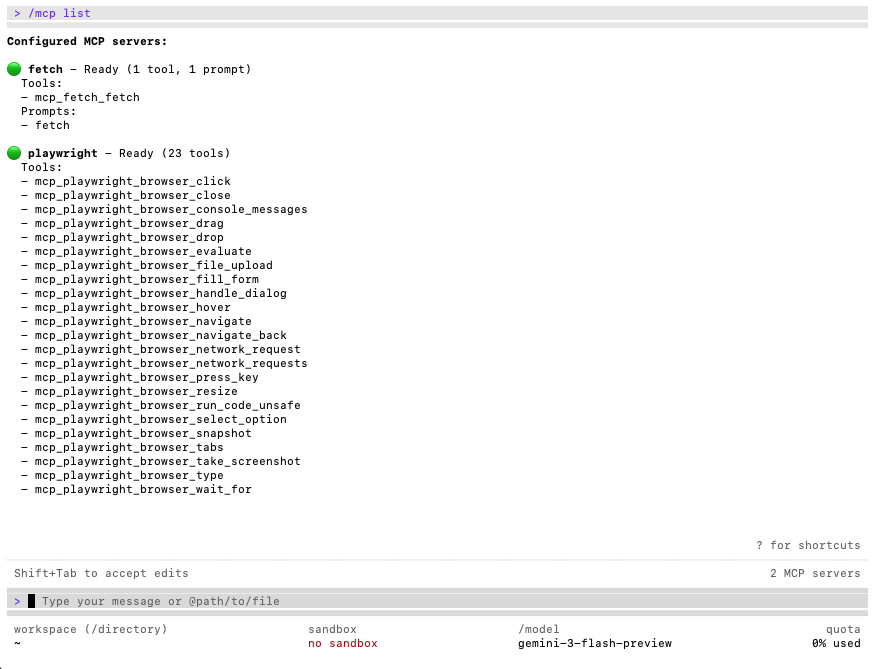Click mcp_playwright_browser_network_request entry
This screenshot has width=873, height=669.
[x=168, y=349]
